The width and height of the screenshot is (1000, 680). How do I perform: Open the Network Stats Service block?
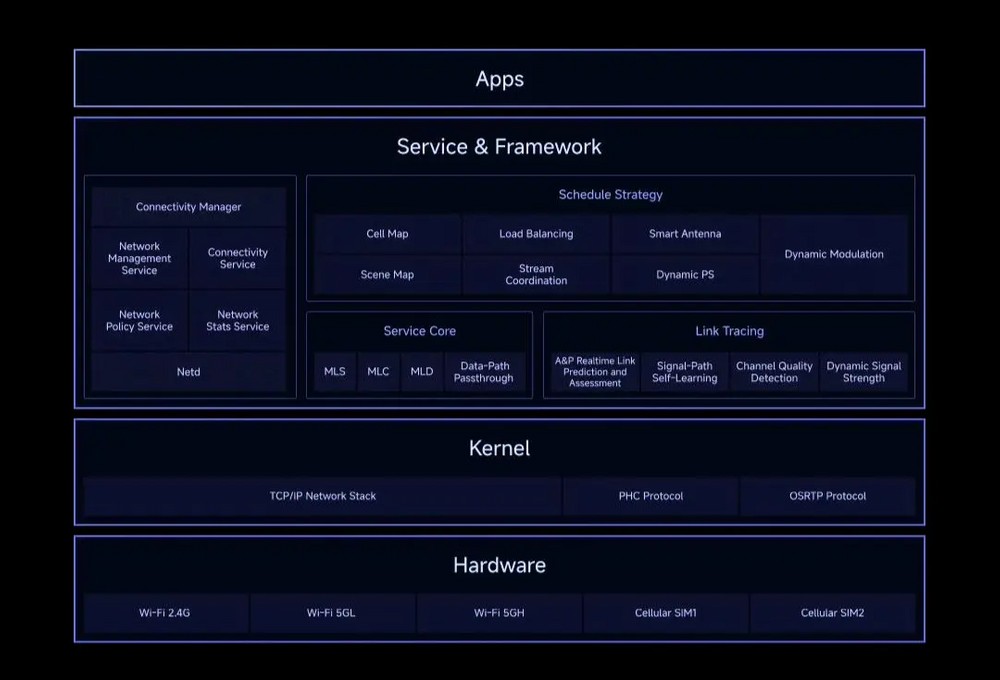[238, 321]
